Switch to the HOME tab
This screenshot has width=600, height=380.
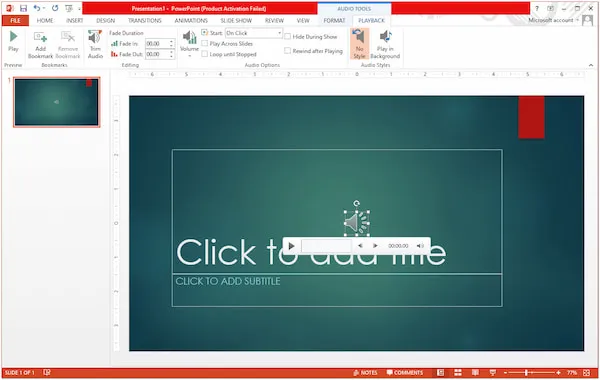click(45, 21)
